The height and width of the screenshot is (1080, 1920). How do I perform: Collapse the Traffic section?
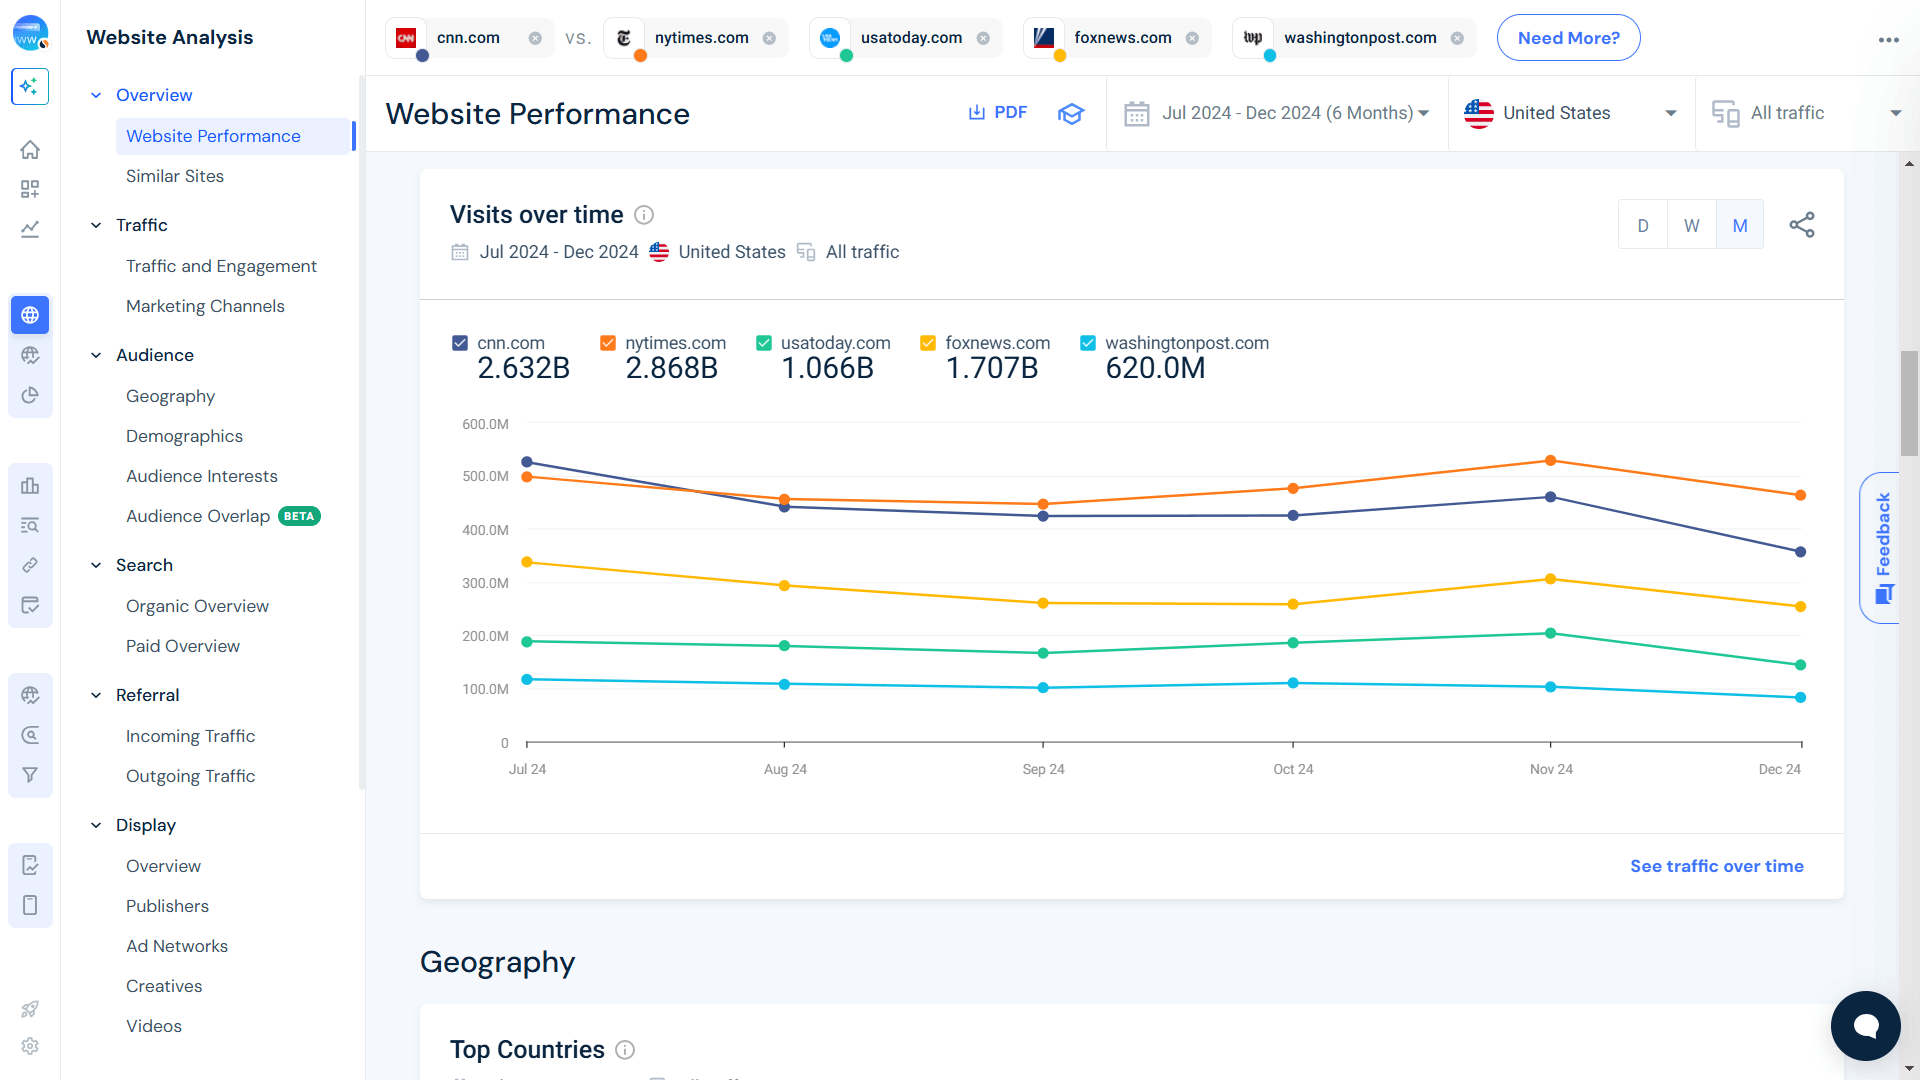96,225
